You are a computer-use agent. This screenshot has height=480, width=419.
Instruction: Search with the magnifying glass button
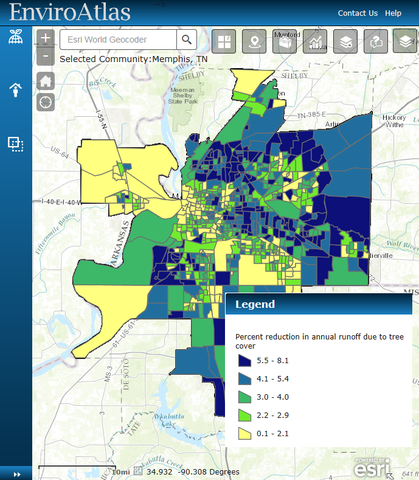(x=186, y=40)
